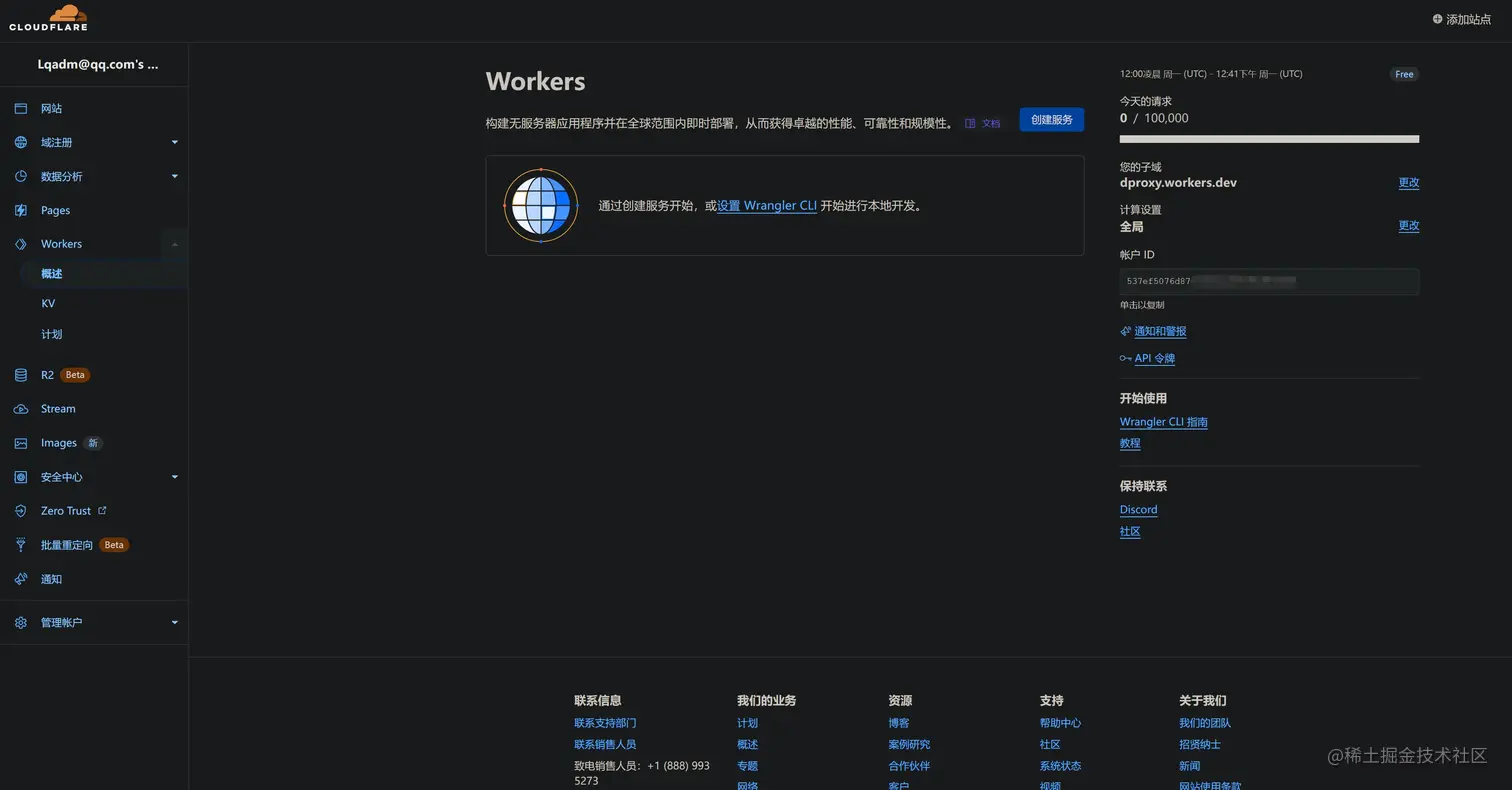Open the 通知和警报 link
The width and height of the screenshot is (1512, 790).
click(x=1160, y=331)
